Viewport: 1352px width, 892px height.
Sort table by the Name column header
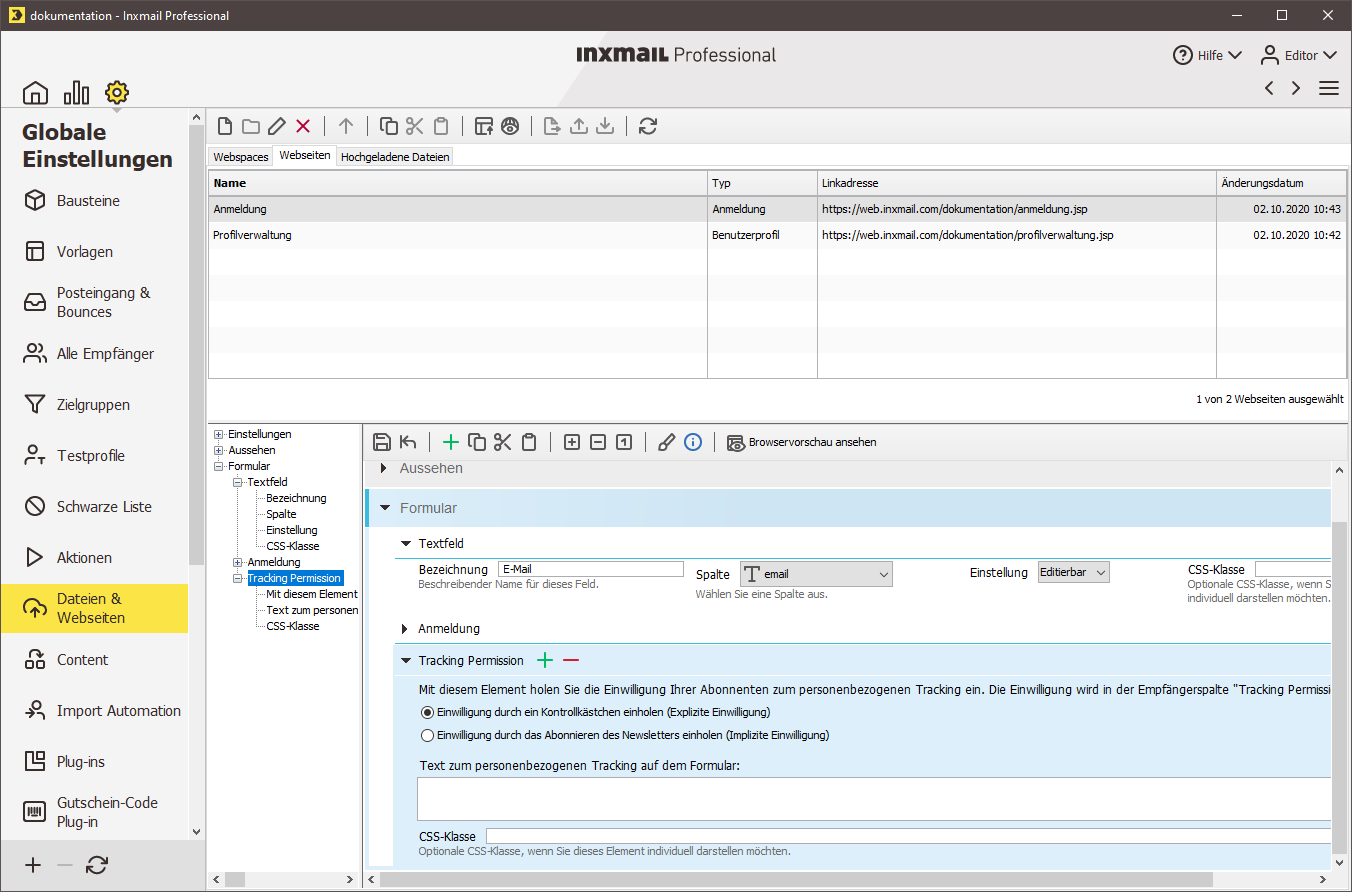[x=458, y=183]
